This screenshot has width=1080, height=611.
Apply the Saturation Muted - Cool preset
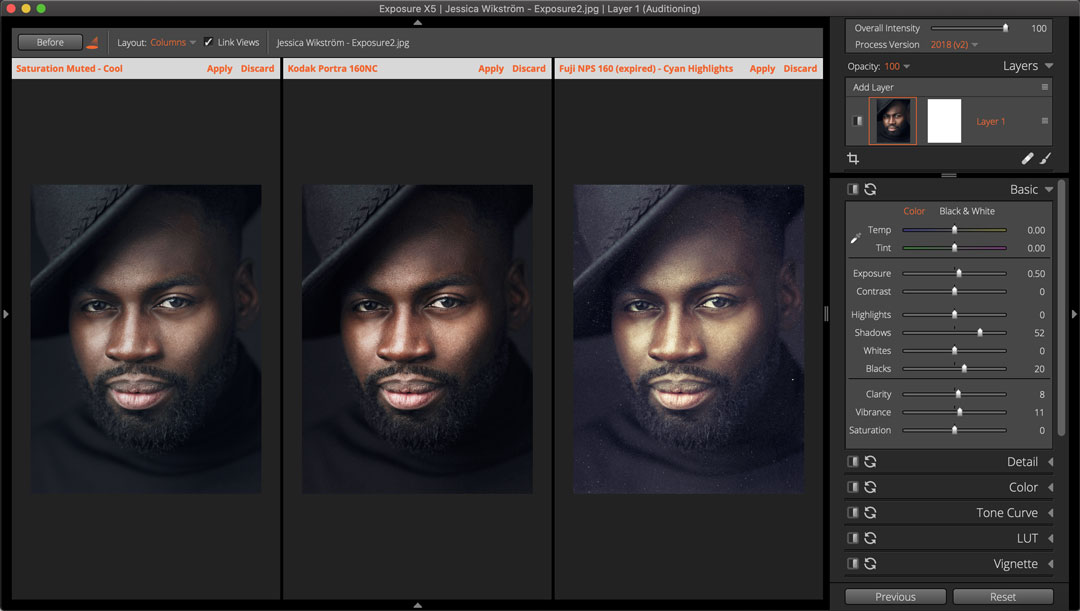point(220,69)
